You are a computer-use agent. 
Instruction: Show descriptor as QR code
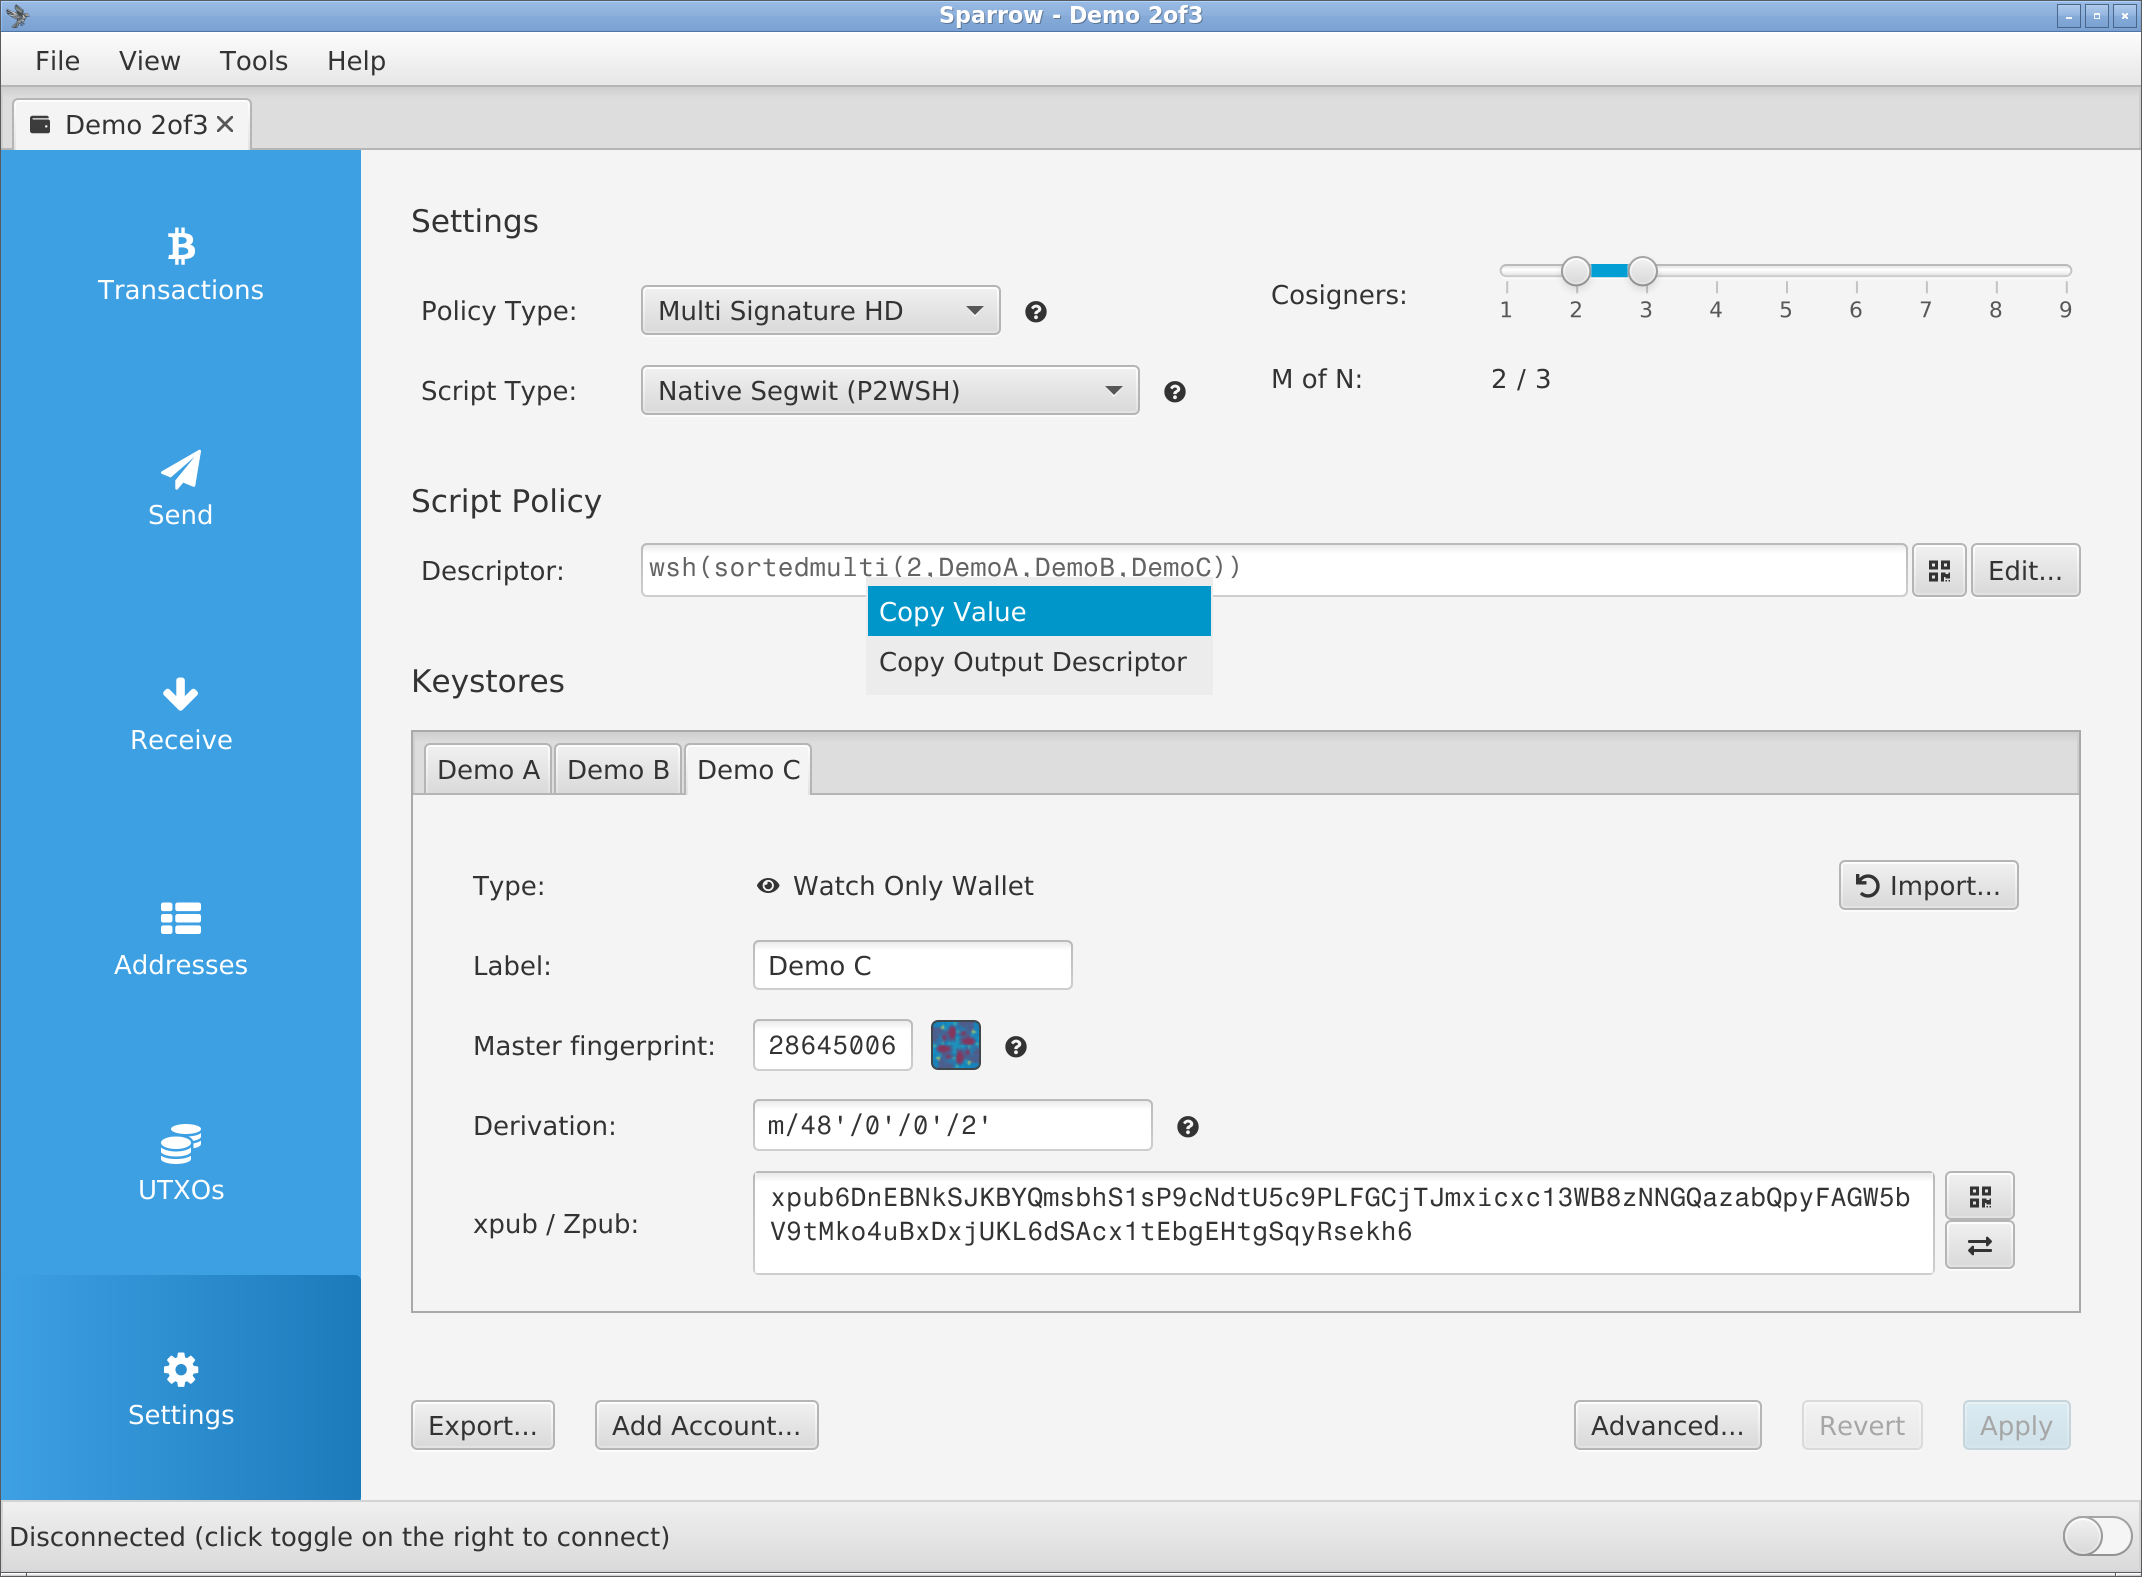point(1939,570)
